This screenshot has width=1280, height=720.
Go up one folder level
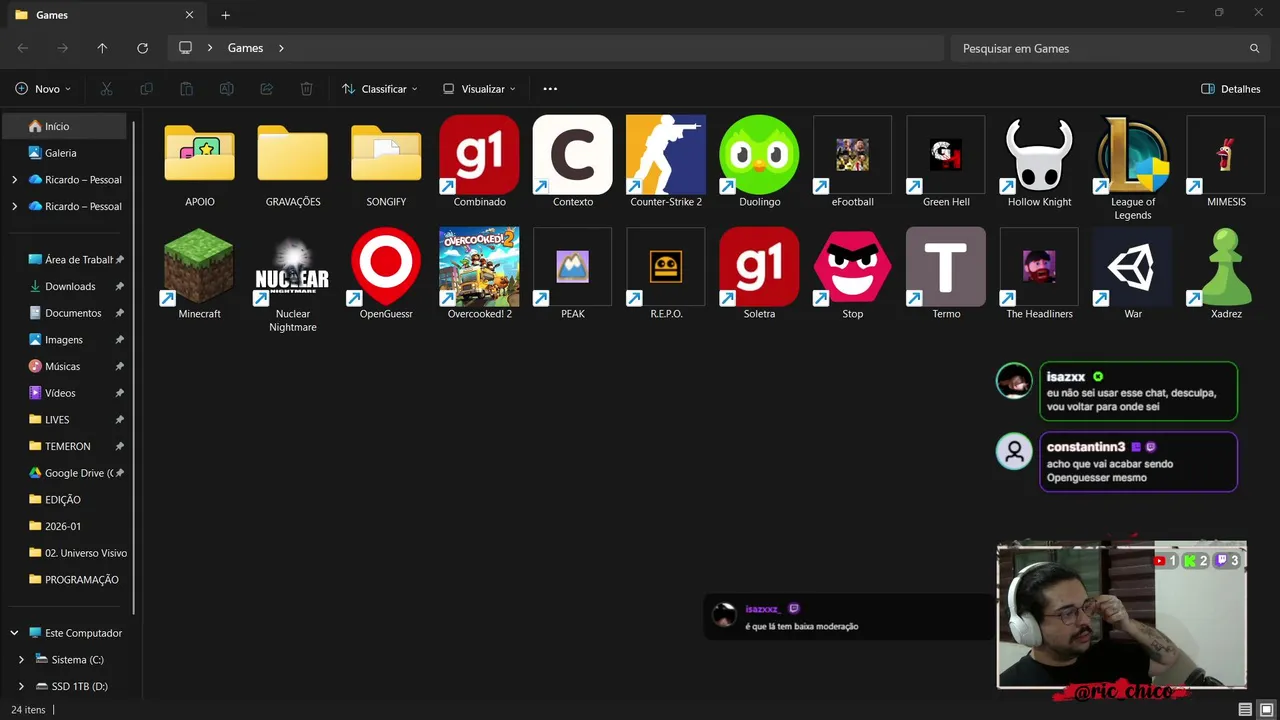pos(102,48)
